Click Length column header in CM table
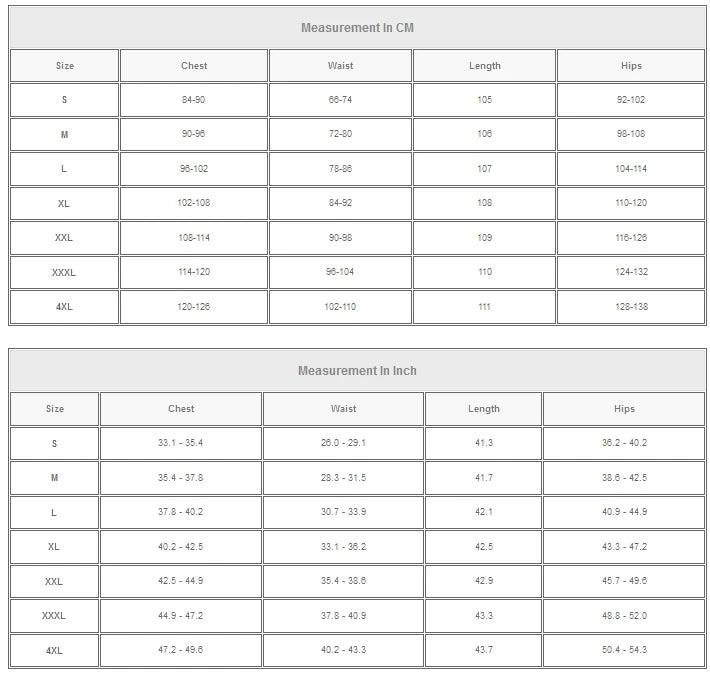 tap(484, 66)
